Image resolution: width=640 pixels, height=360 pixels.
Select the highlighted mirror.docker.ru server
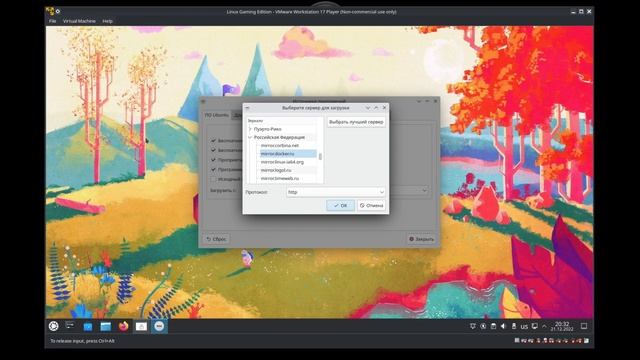(x=288, y=154)
